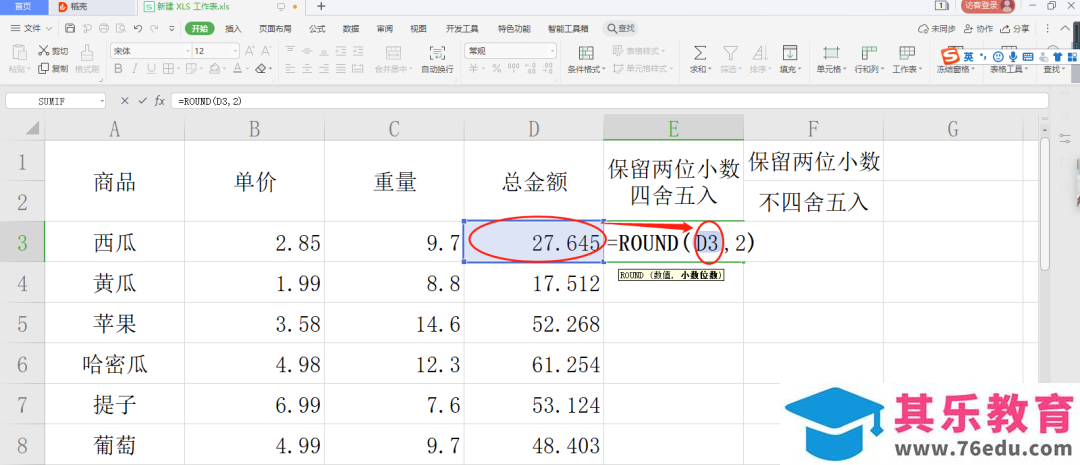
Task: Open the font name dropdown (宋体)
Action: point(187,51)
